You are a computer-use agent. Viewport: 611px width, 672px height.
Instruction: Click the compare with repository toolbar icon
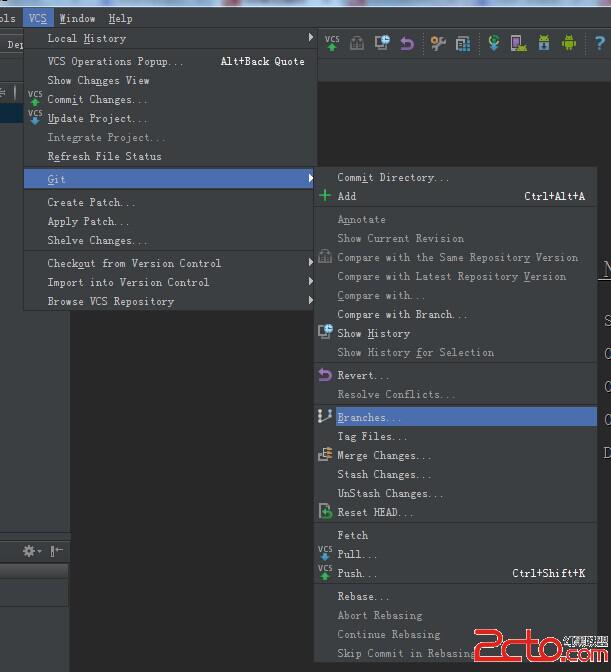coord(356,43)
